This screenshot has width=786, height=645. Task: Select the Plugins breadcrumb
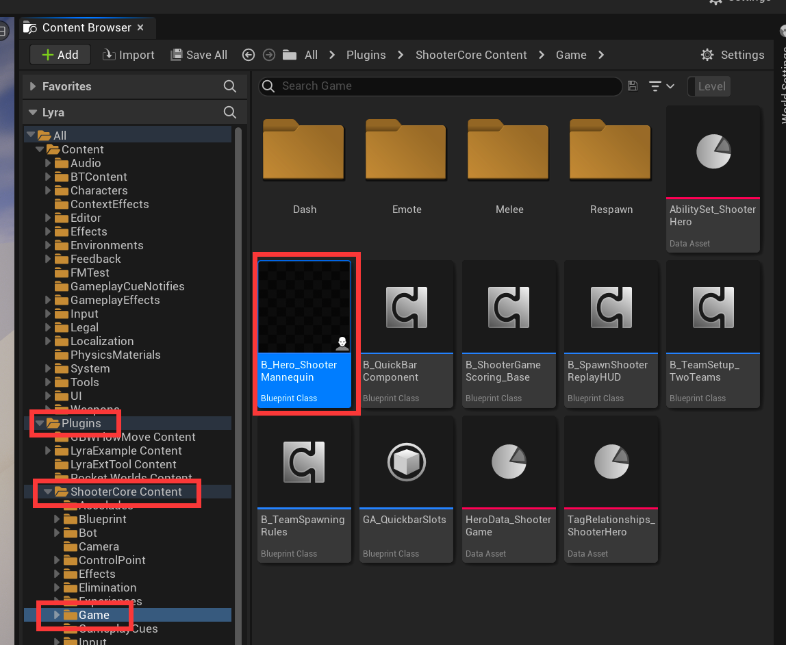366,55
